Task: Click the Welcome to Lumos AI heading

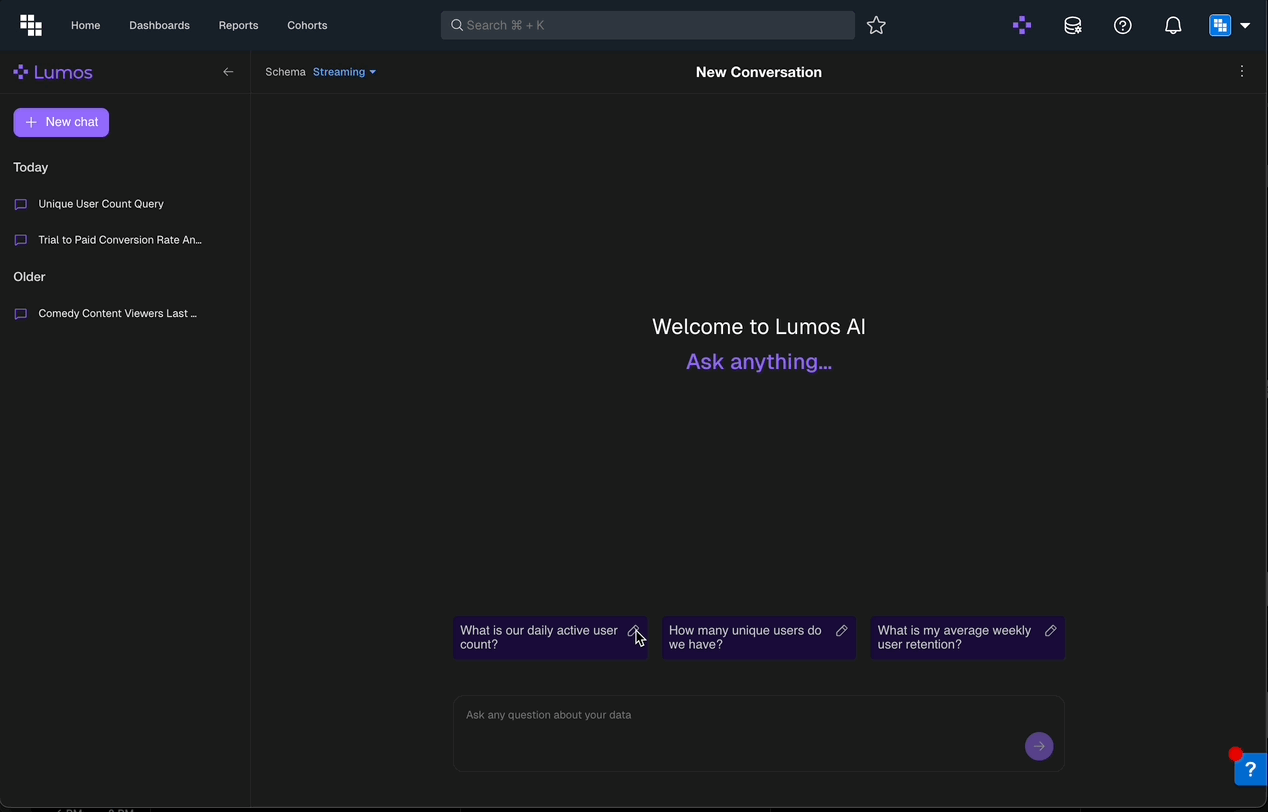Action: click(759, 327)
